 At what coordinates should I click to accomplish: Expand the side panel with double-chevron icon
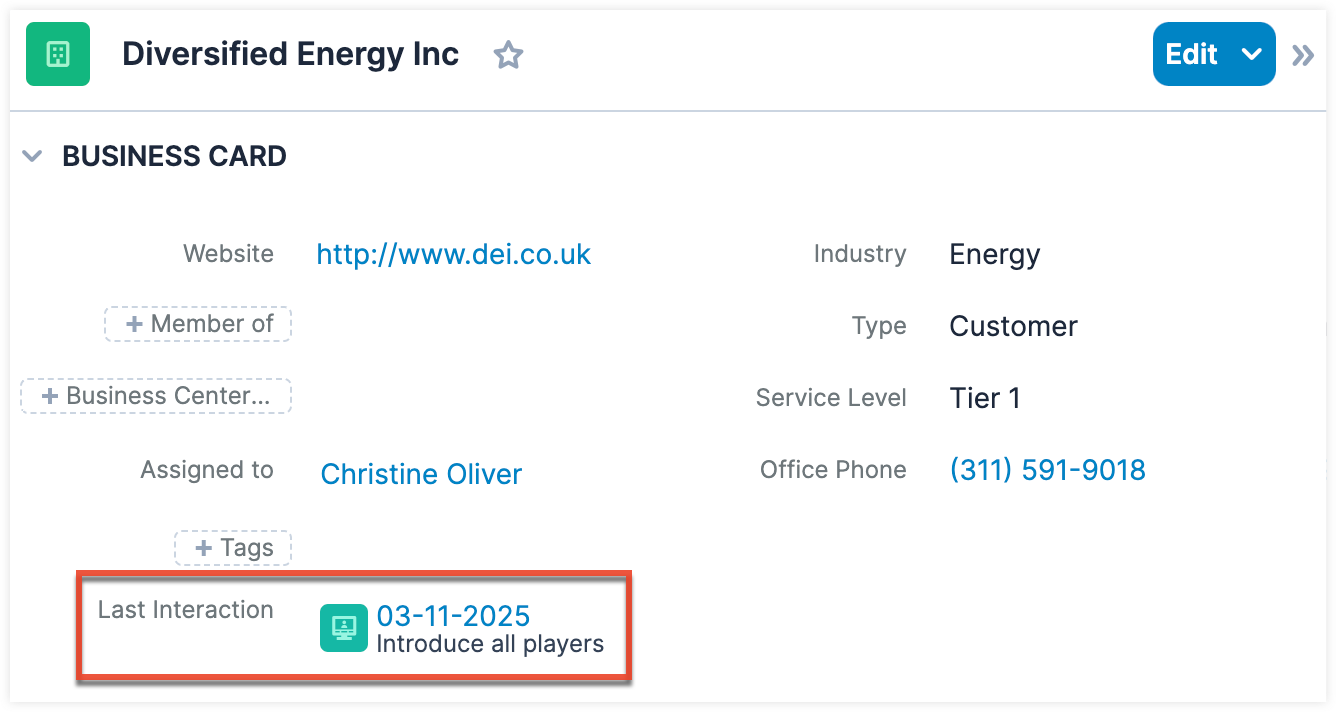[1303, 55]
